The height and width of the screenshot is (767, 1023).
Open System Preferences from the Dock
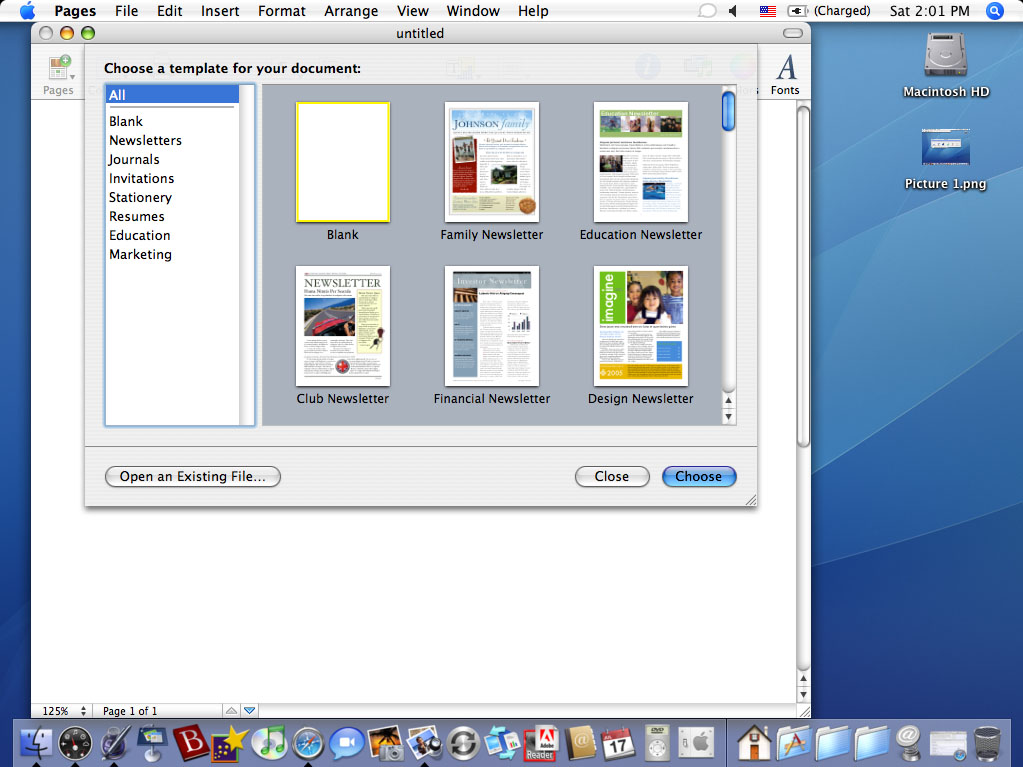coord(696,744)
